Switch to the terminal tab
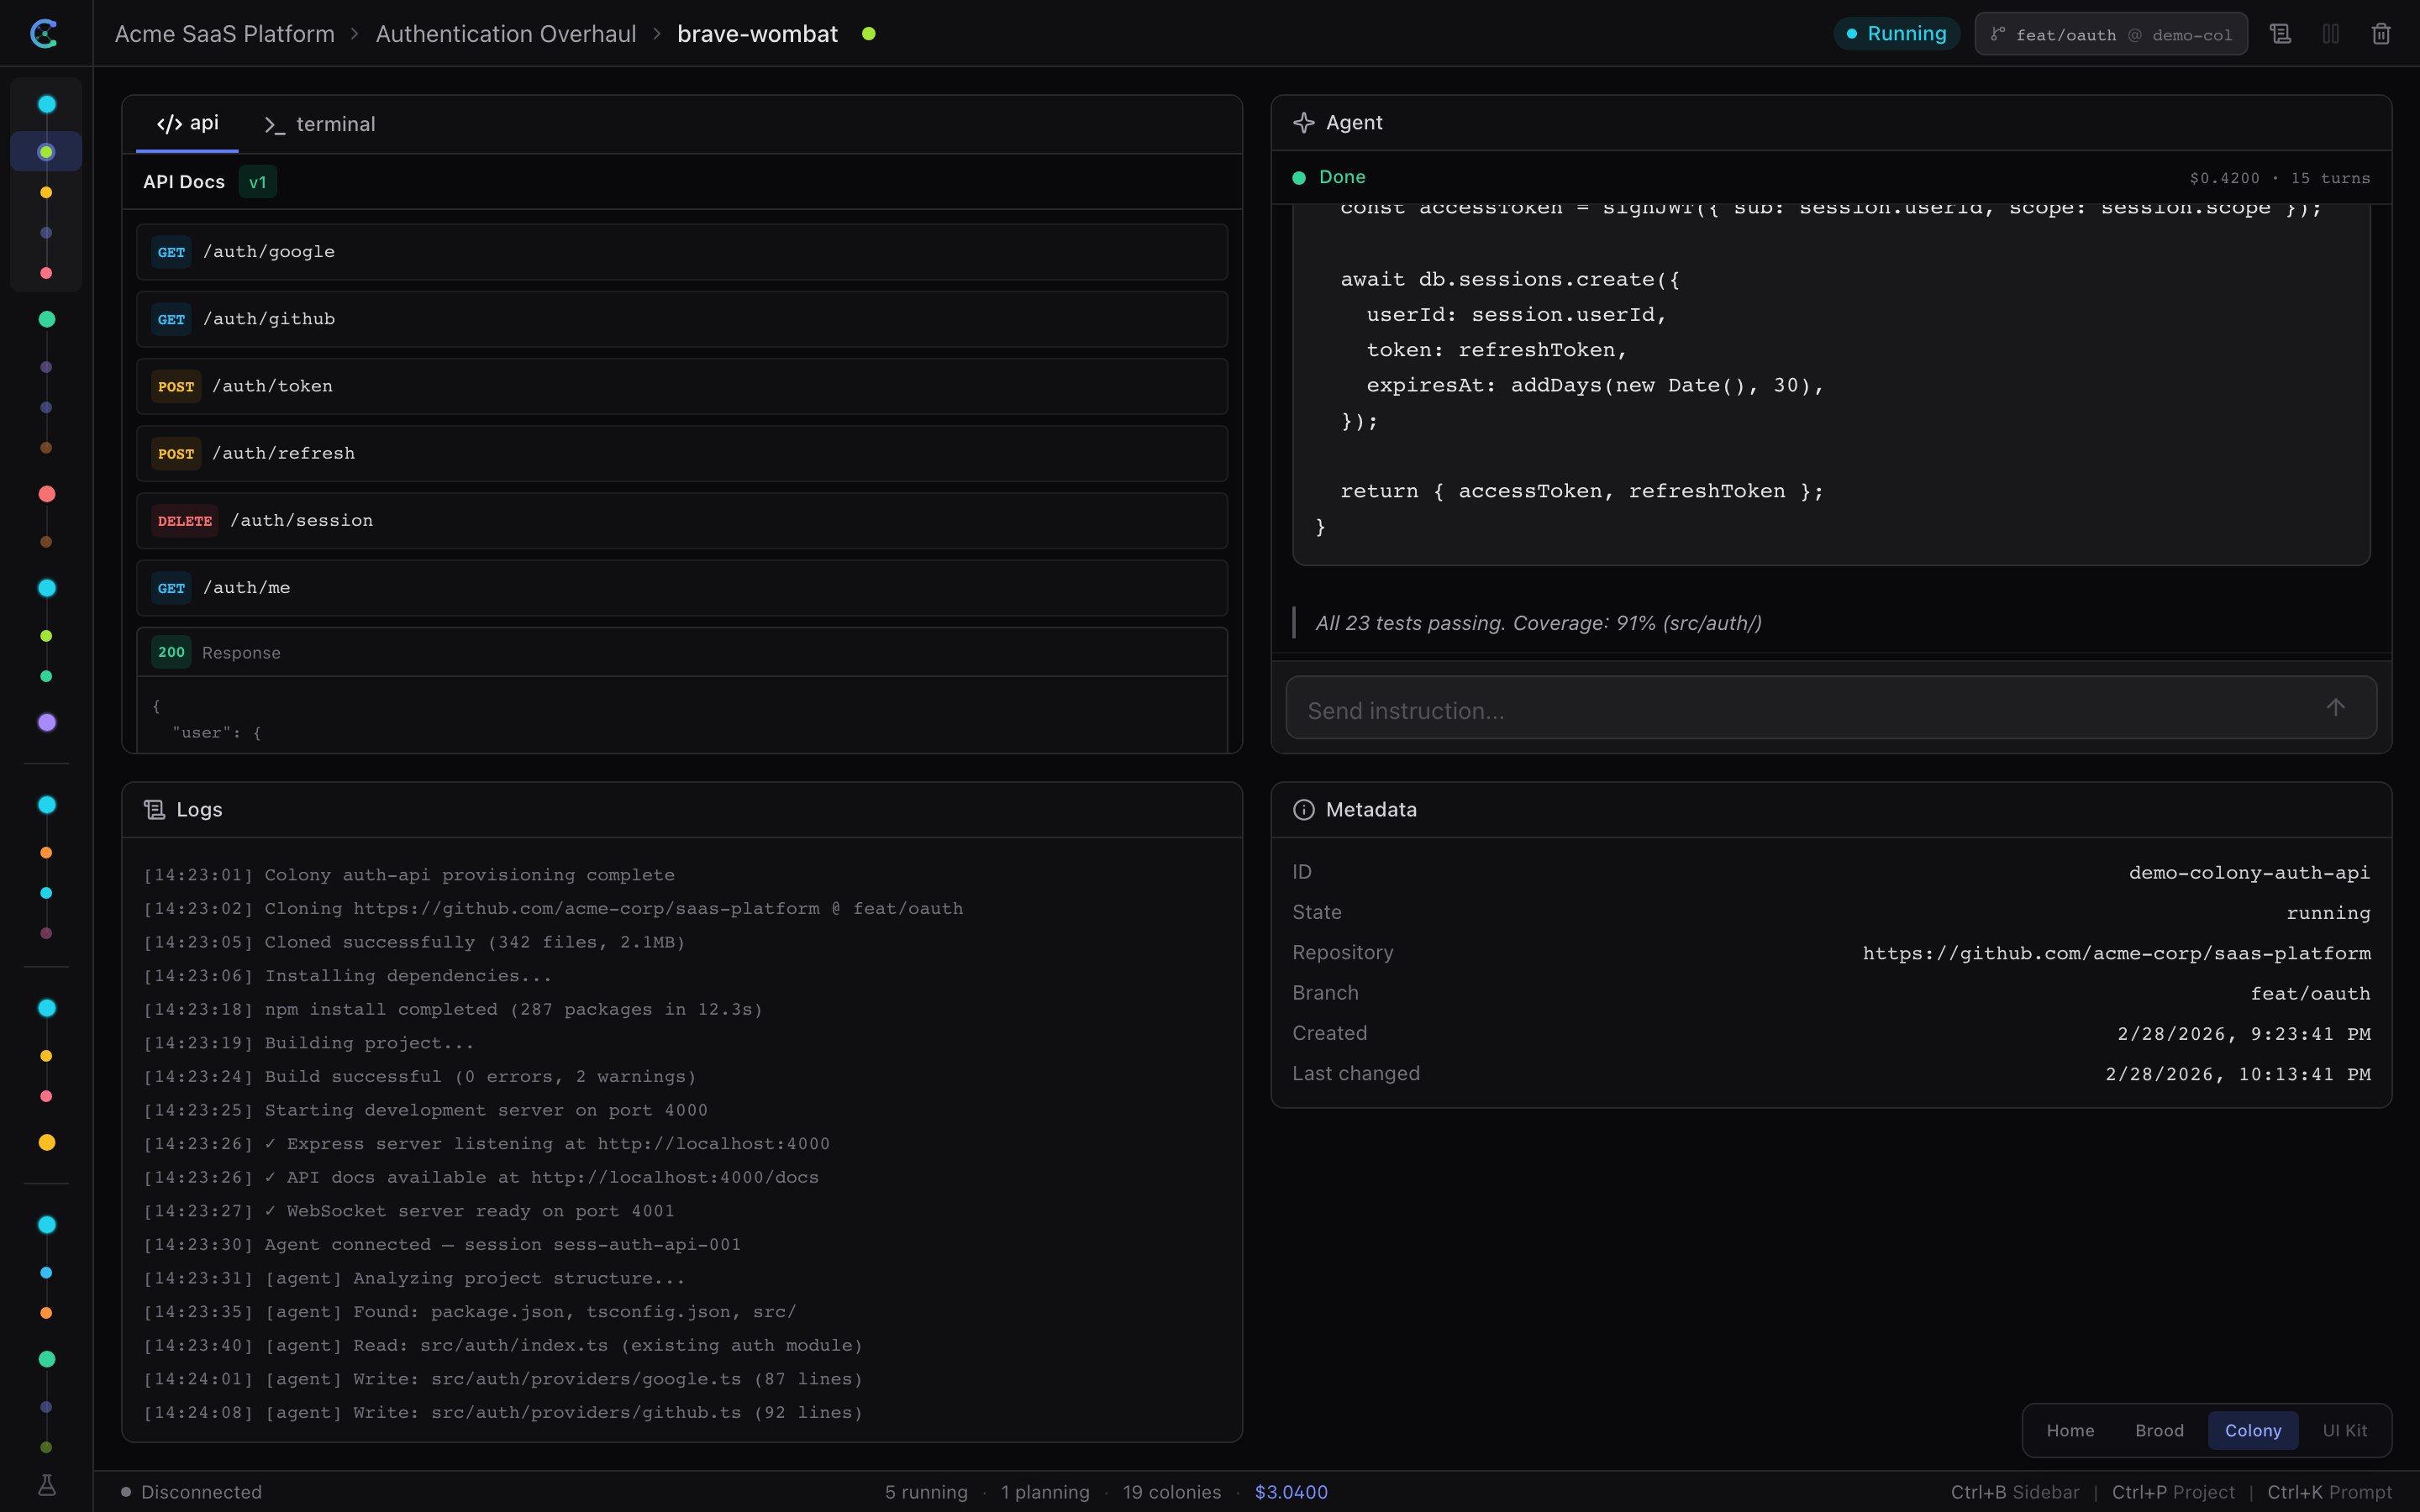The height and width of the screenshot is (1512, 2420). (320, 124)
